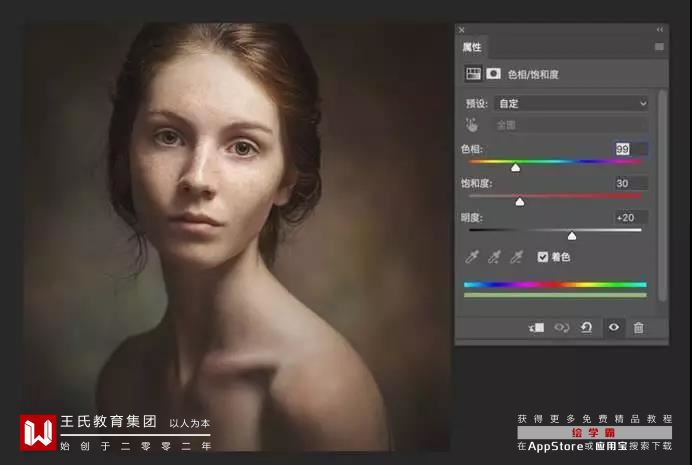The image size is (692, 465).
Task: Toggle adjustment layer visibility eye
Action: 614,327
